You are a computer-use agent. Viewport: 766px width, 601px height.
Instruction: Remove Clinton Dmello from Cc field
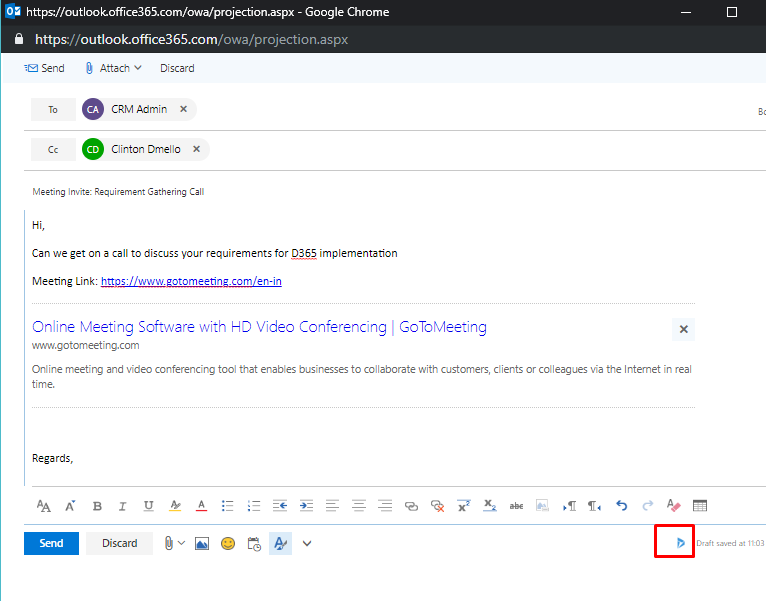[196, 149]
